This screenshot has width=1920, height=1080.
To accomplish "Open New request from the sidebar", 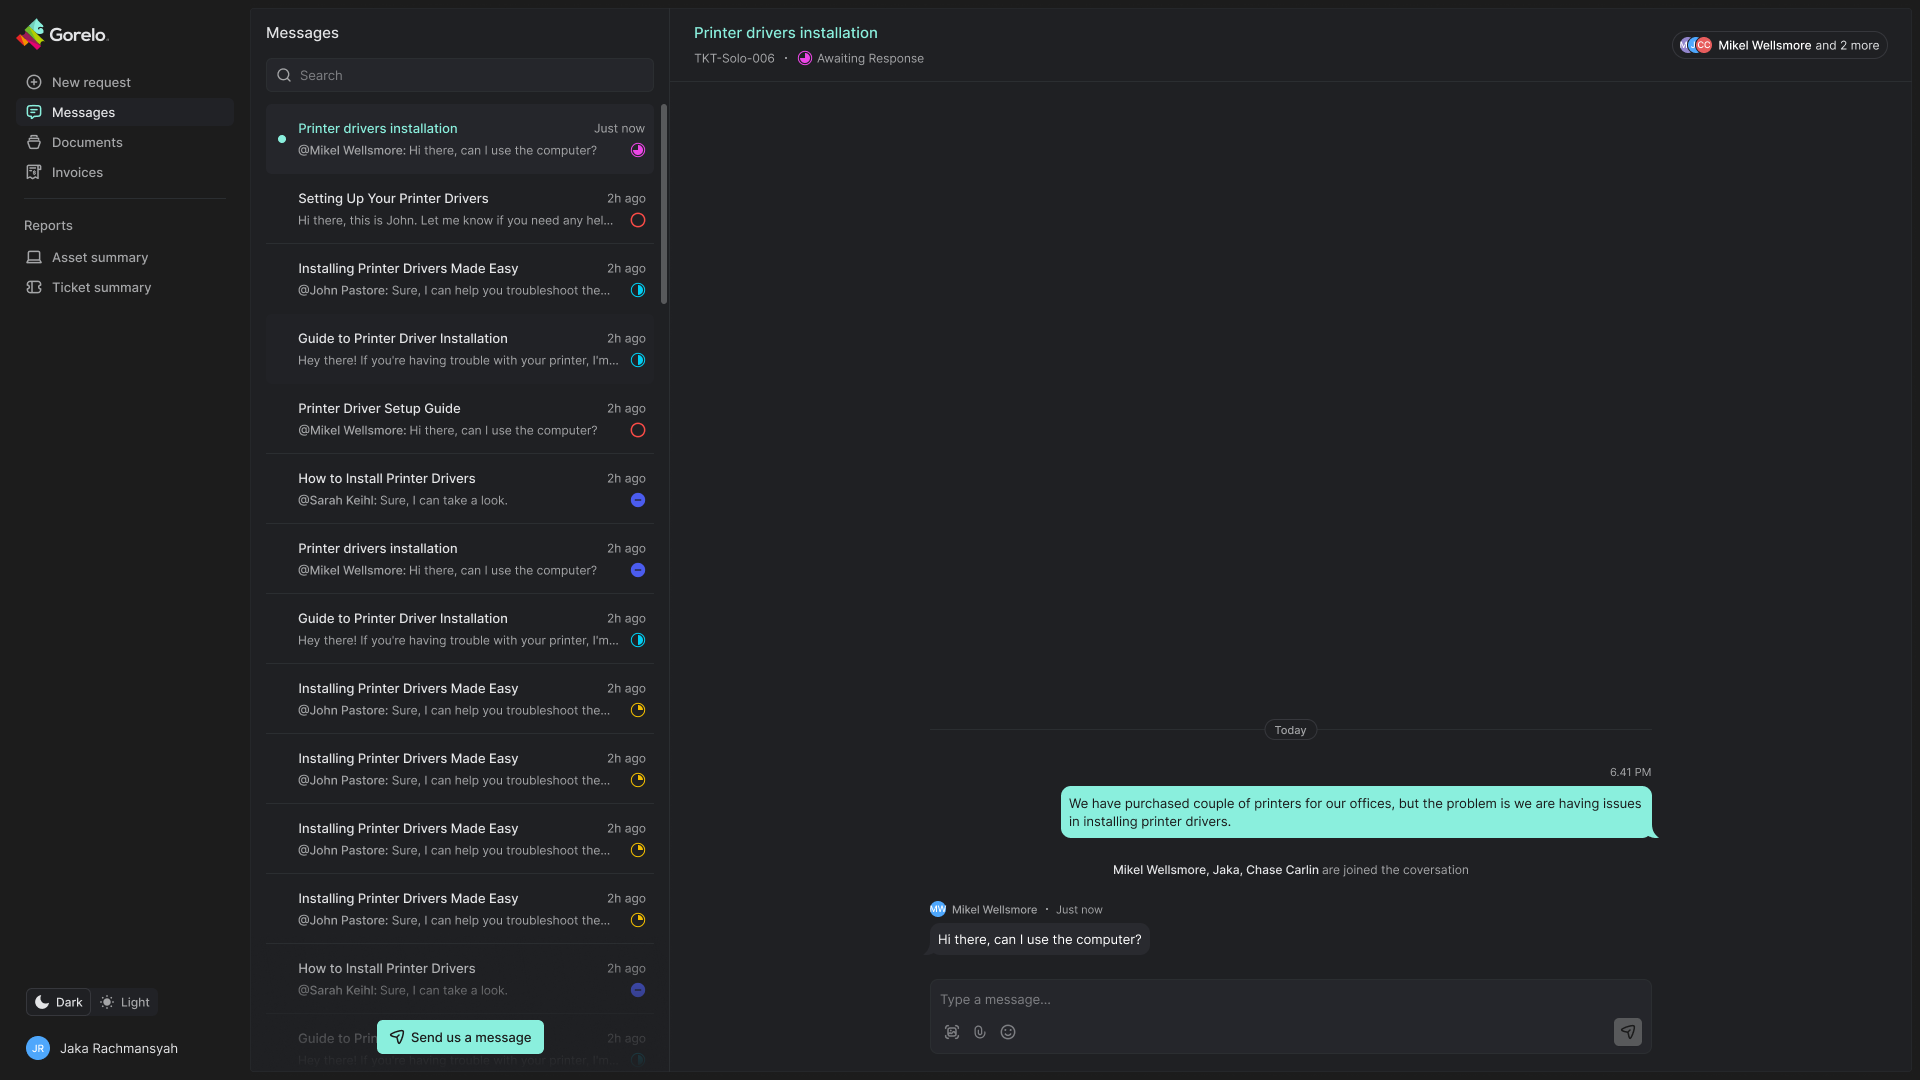I will (125, 82).
